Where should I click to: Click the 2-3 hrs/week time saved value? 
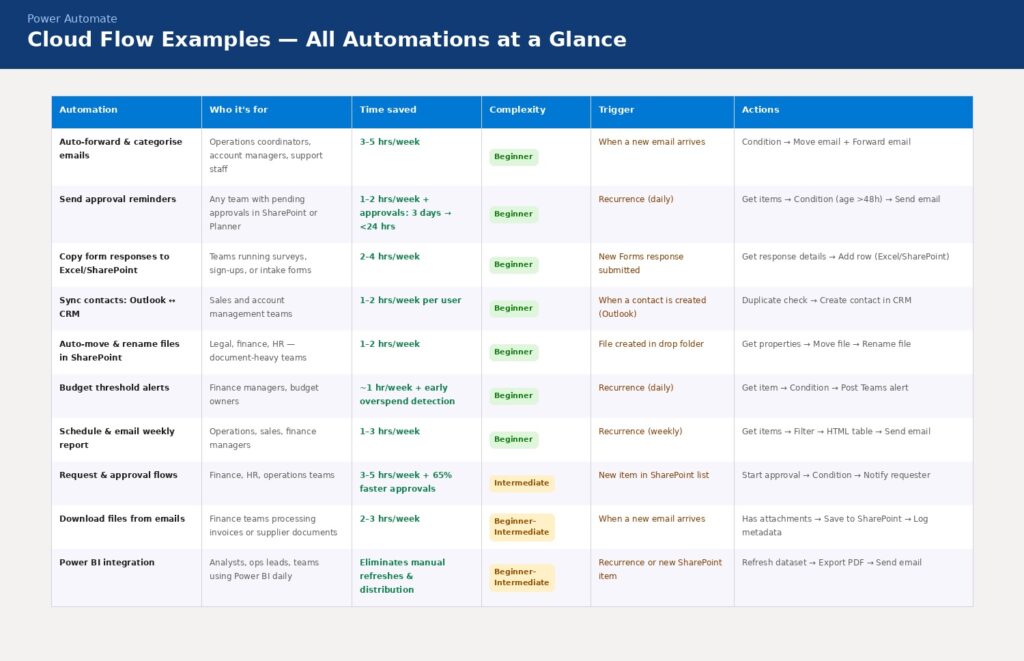click(x=390, y=519)
